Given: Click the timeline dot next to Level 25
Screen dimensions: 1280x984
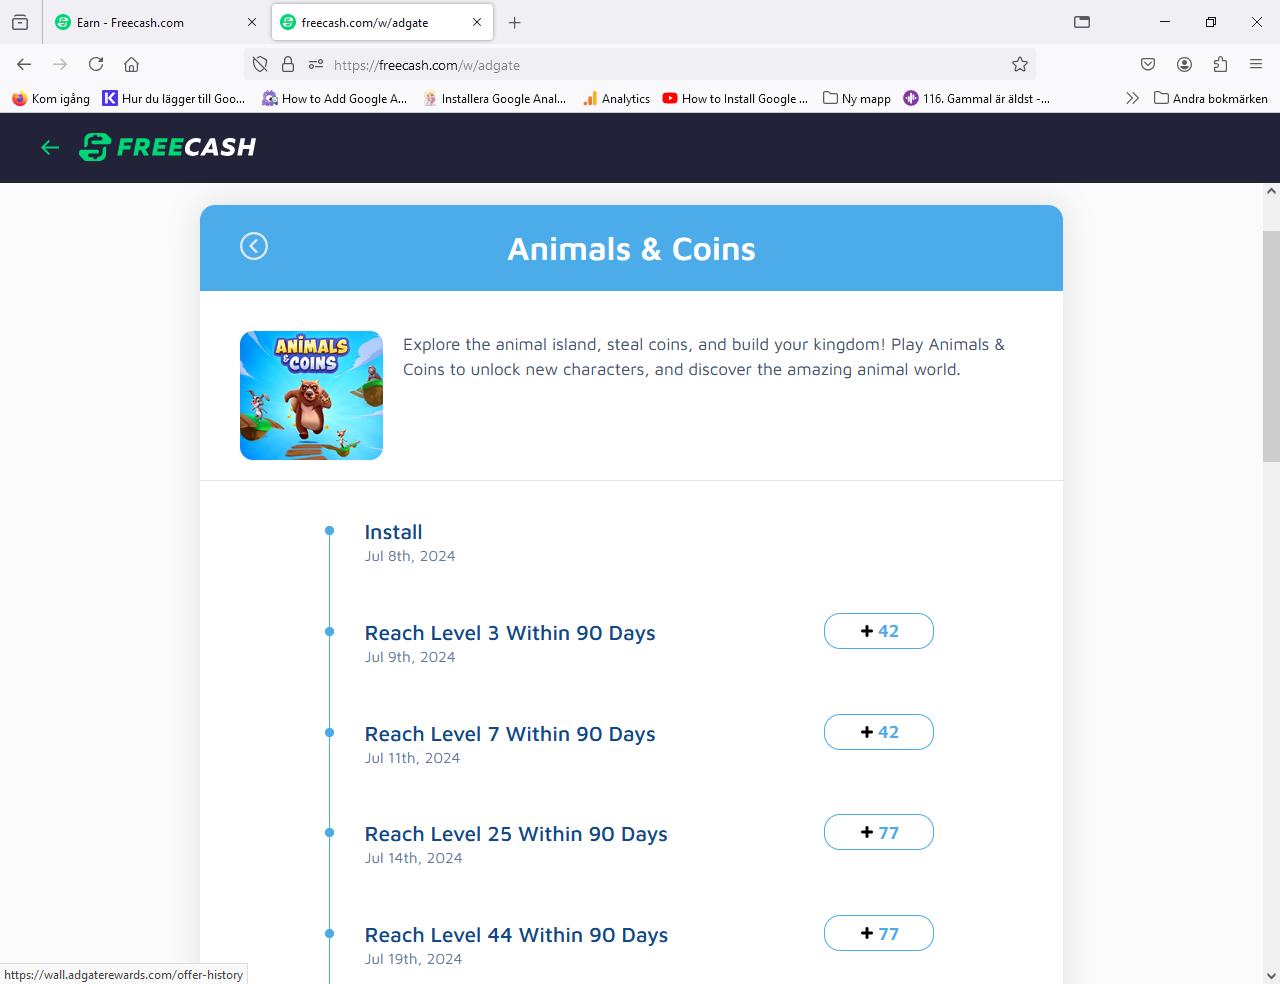Looking at the screenshot, I should 329,832.
